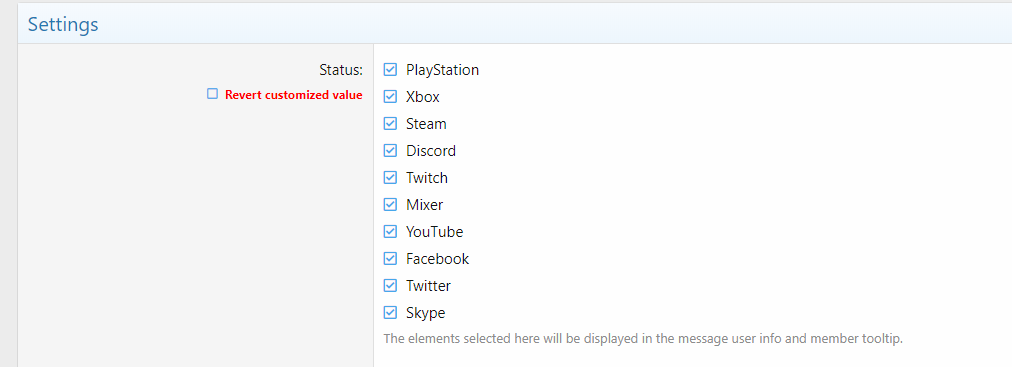The height and width of the screenshot is (367, 1012).
Task: Click the "Steam" option label
Action: pyautogui.click(x=426, y=124)
